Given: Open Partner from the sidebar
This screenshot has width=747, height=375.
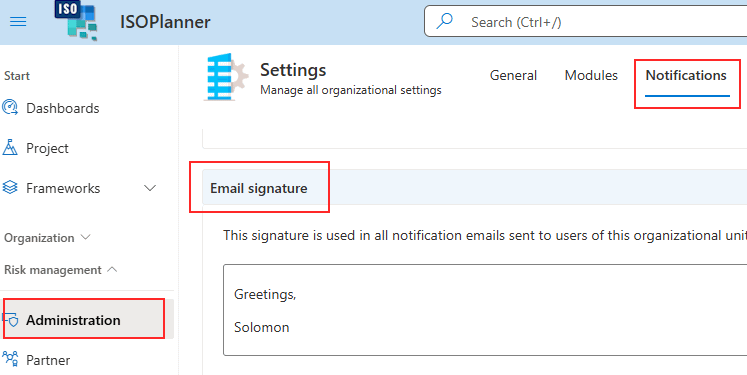Looking at the screenshot, I should (48, 360).
